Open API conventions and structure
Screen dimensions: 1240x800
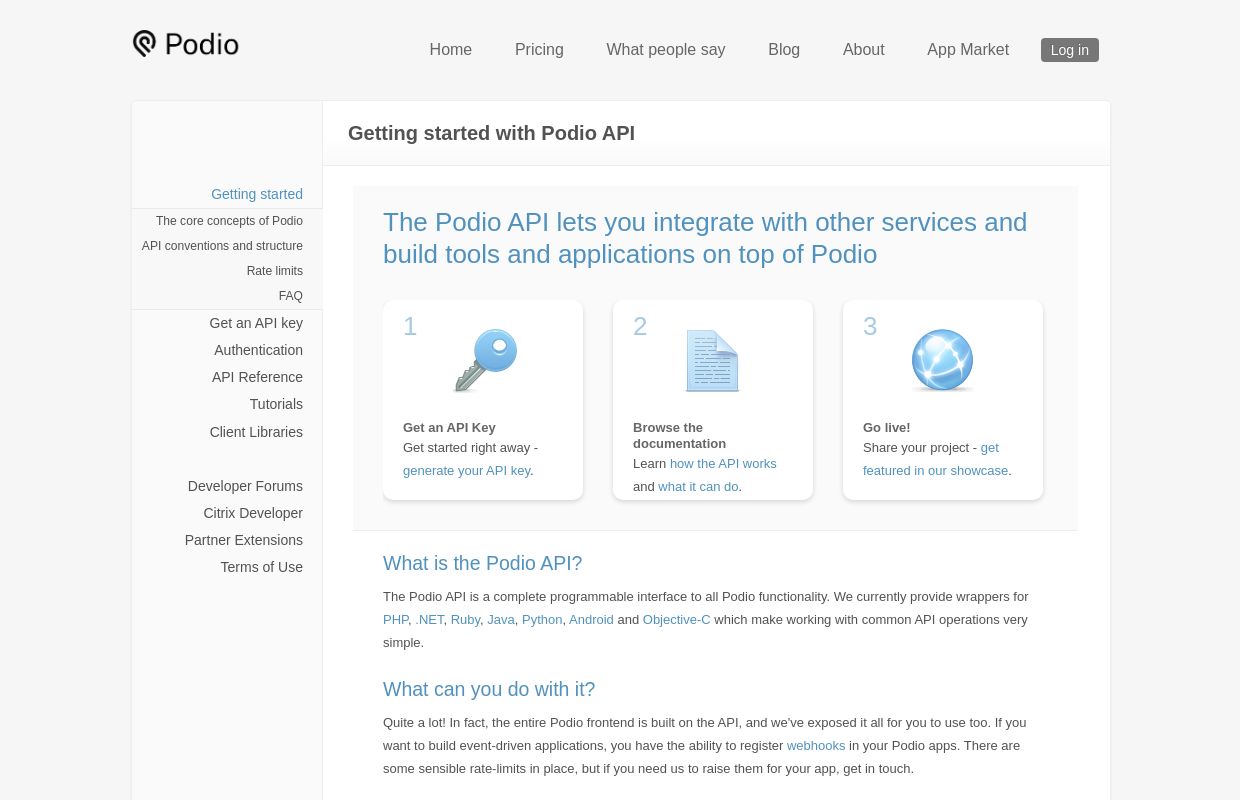click(222, 246)
